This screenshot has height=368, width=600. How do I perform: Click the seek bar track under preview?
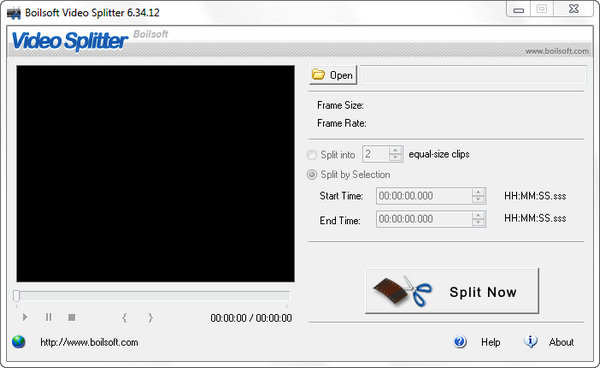coord(153,296)
